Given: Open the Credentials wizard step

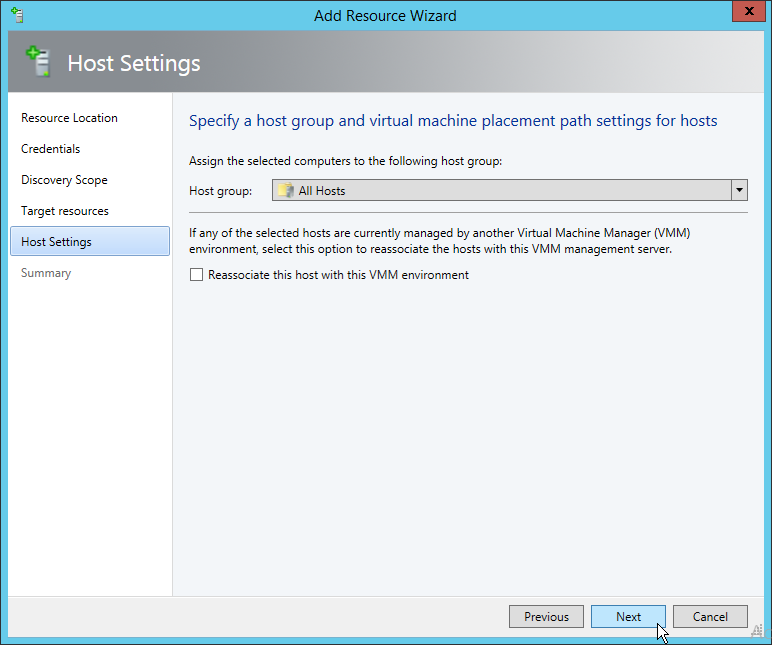Looking at the screenshot, I should 50,149.
